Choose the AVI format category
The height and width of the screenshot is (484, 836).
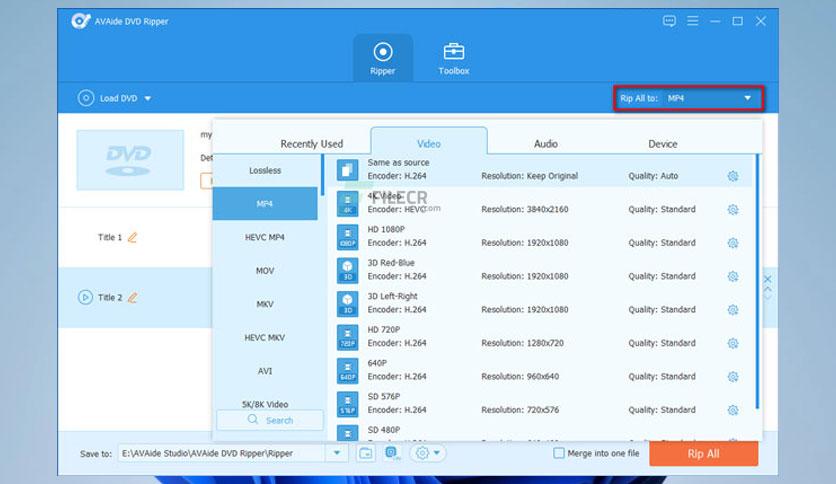265,371
